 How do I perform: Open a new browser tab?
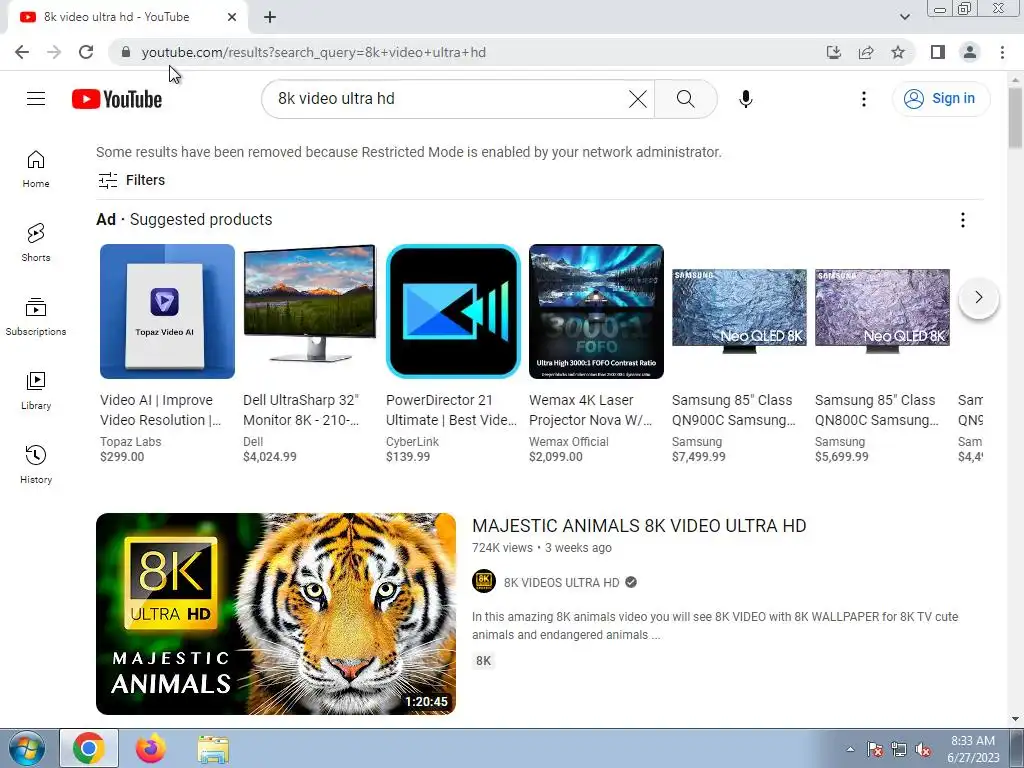pyautogui.click(x=270, y=17)
